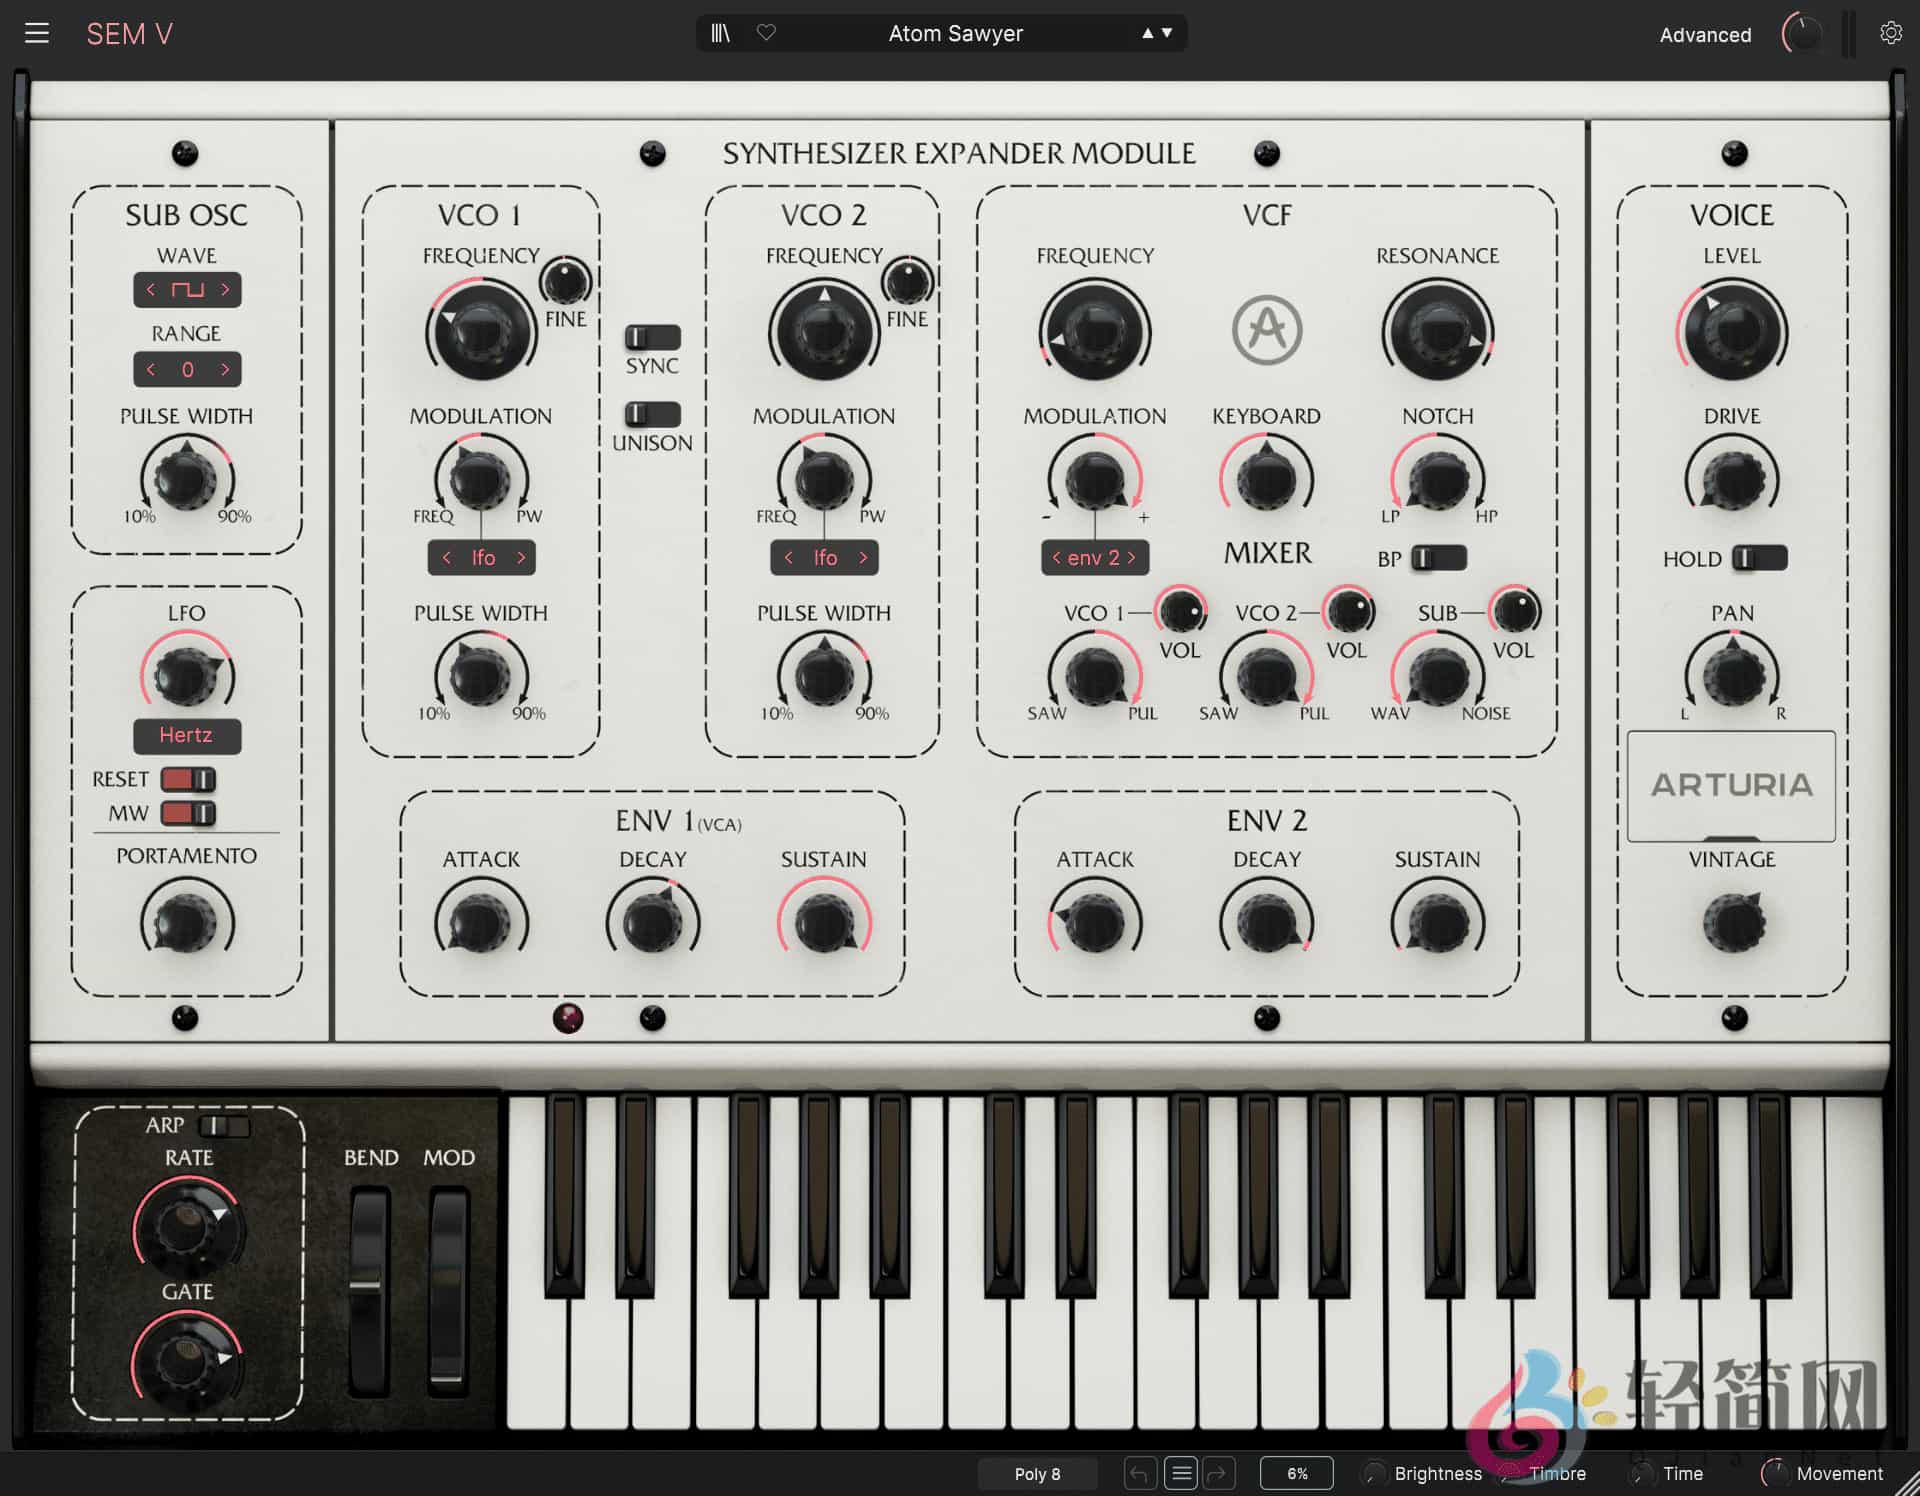Click the redo arrow in the bottom bar

point(1218,1473)
